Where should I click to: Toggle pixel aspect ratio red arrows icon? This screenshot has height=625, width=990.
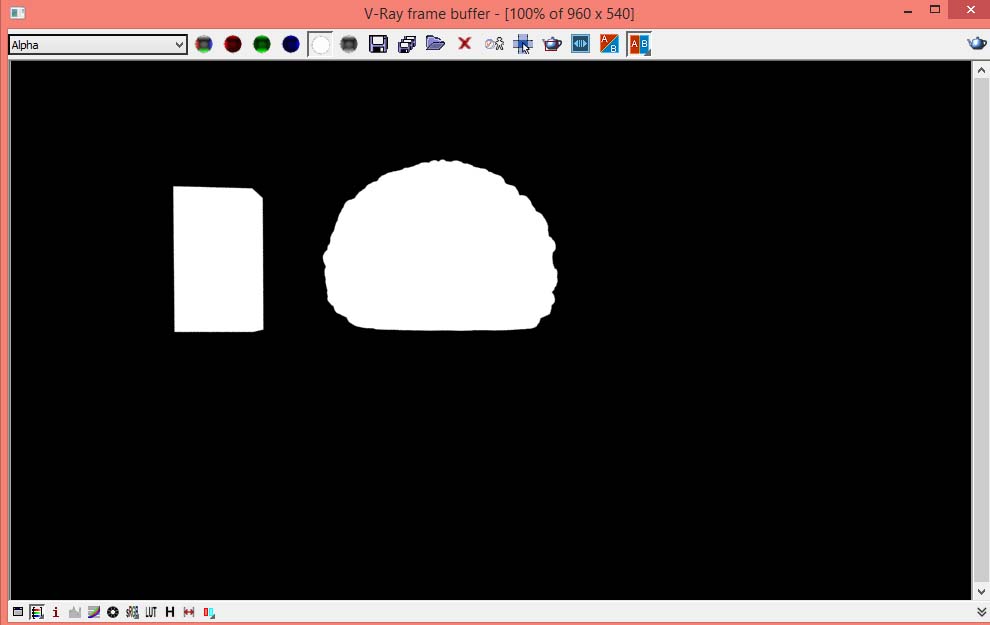tap(189, 612)
